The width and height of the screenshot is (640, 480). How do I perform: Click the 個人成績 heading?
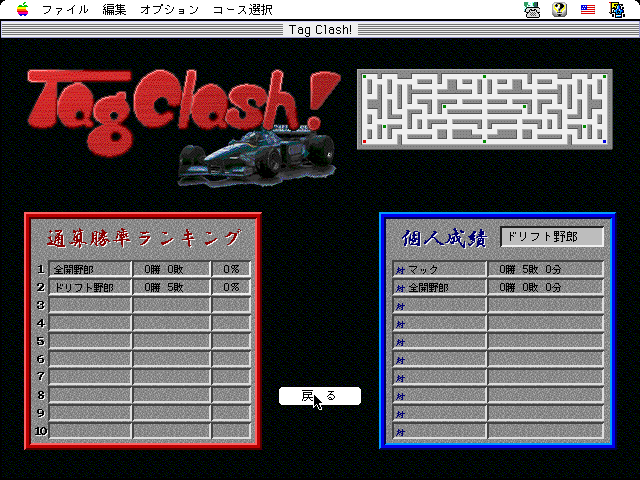point(444,238)
